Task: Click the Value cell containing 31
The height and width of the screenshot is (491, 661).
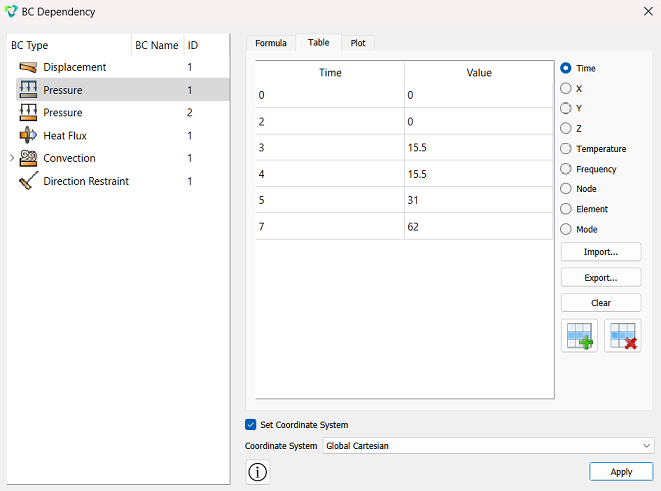Action: click(x=478, y=200)
